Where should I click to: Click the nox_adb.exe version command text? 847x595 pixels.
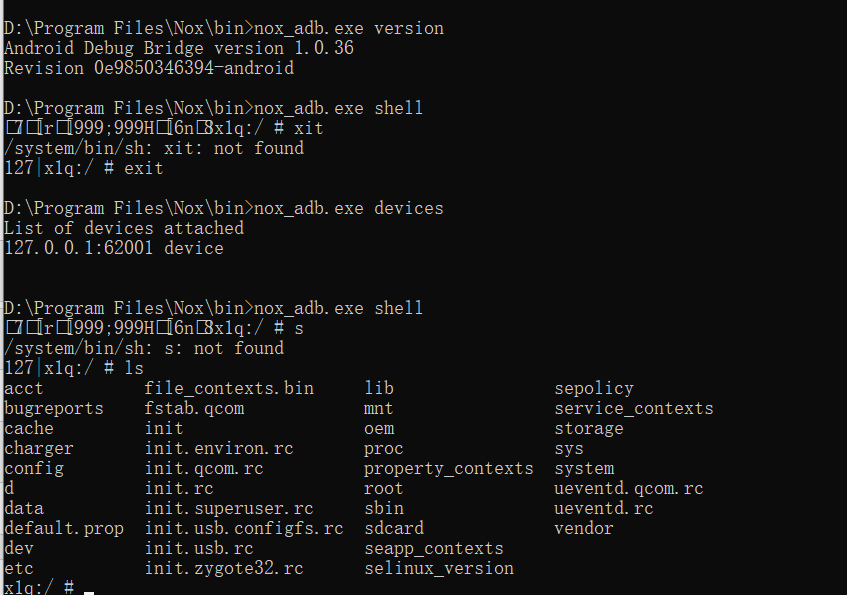[349, 28]
